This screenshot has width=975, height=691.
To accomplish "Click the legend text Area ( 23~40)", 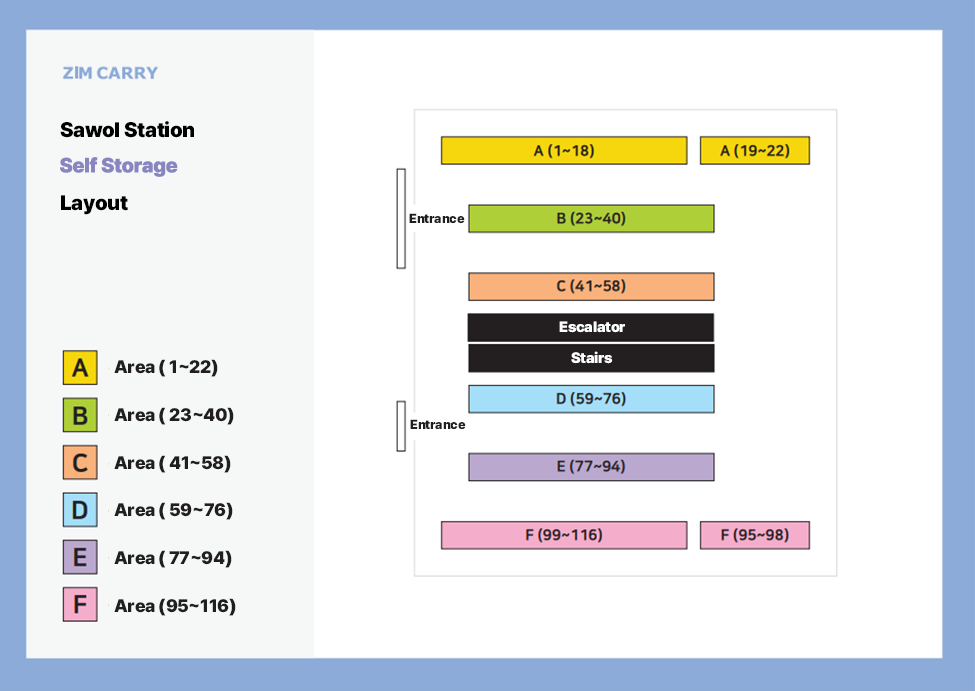I will click(174, 415).
